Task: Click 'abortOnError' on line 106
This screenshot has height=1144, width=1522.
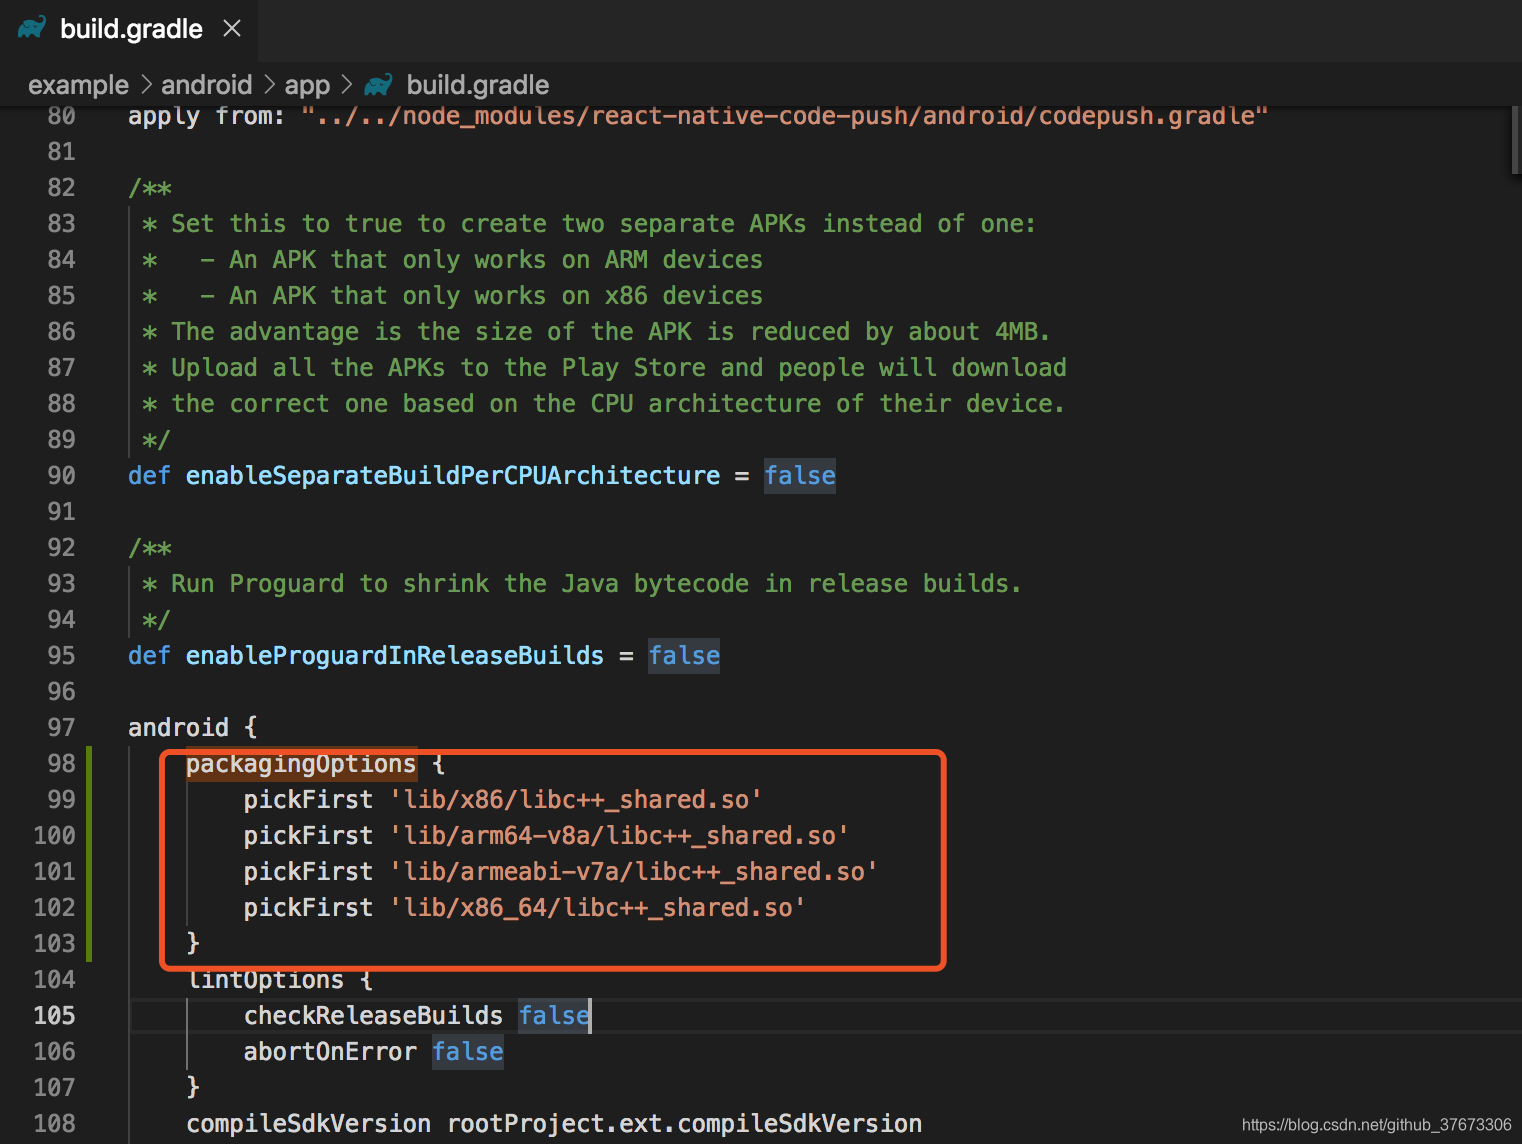Action: click(330, 1052)
